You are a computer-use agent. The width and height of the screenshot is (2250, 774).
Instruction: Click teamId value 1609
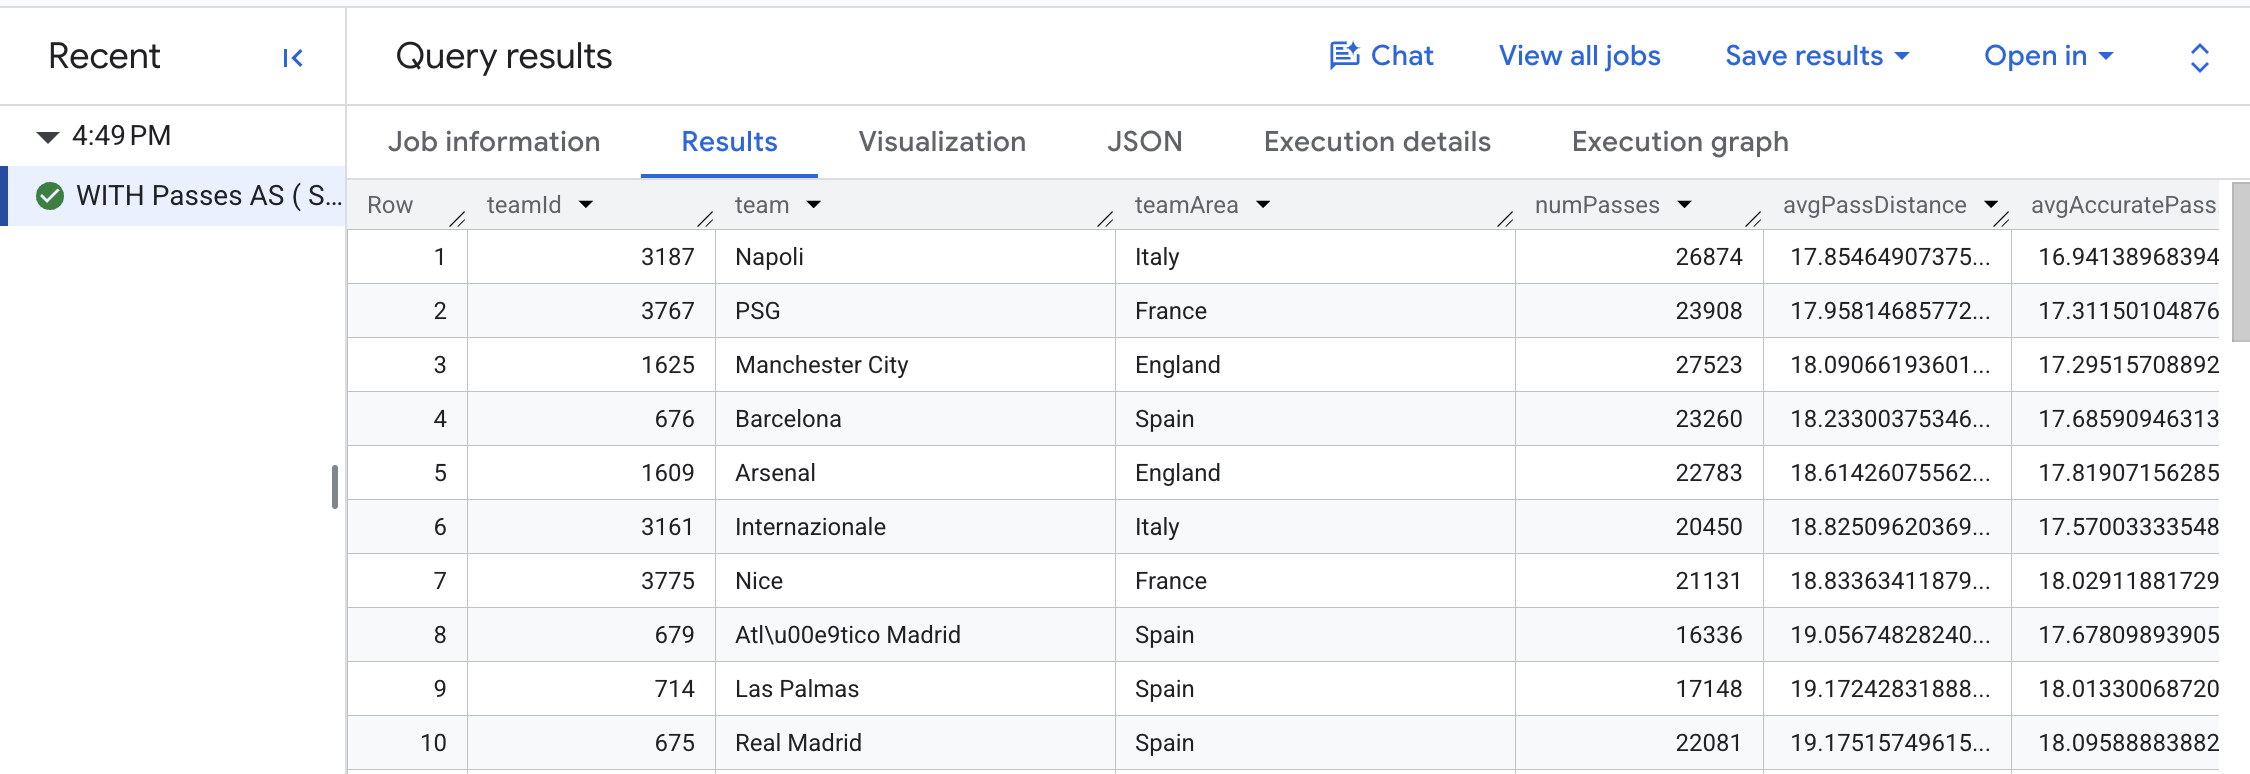click(x=667, y=473)
